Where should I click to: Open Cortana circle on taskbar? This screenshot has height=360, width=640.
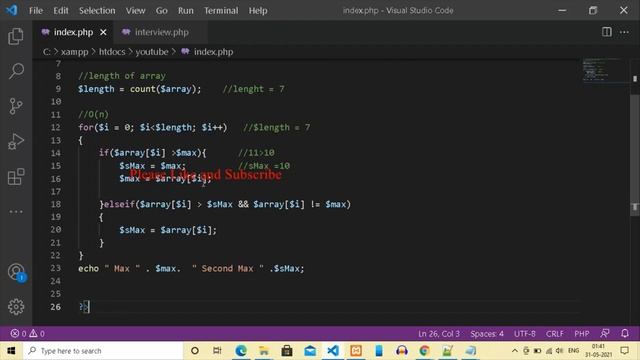195,351
